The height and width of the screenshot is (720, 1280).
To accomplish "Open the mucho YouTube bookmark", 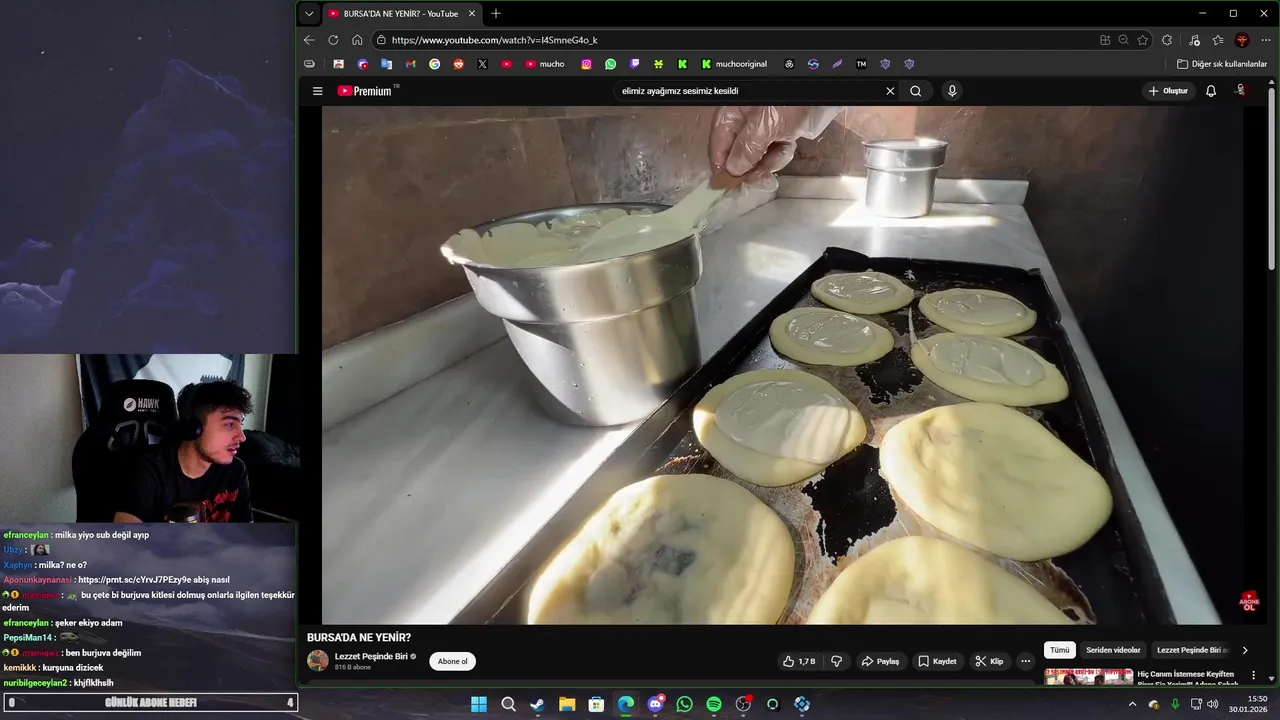I will [x=545, y=64].
